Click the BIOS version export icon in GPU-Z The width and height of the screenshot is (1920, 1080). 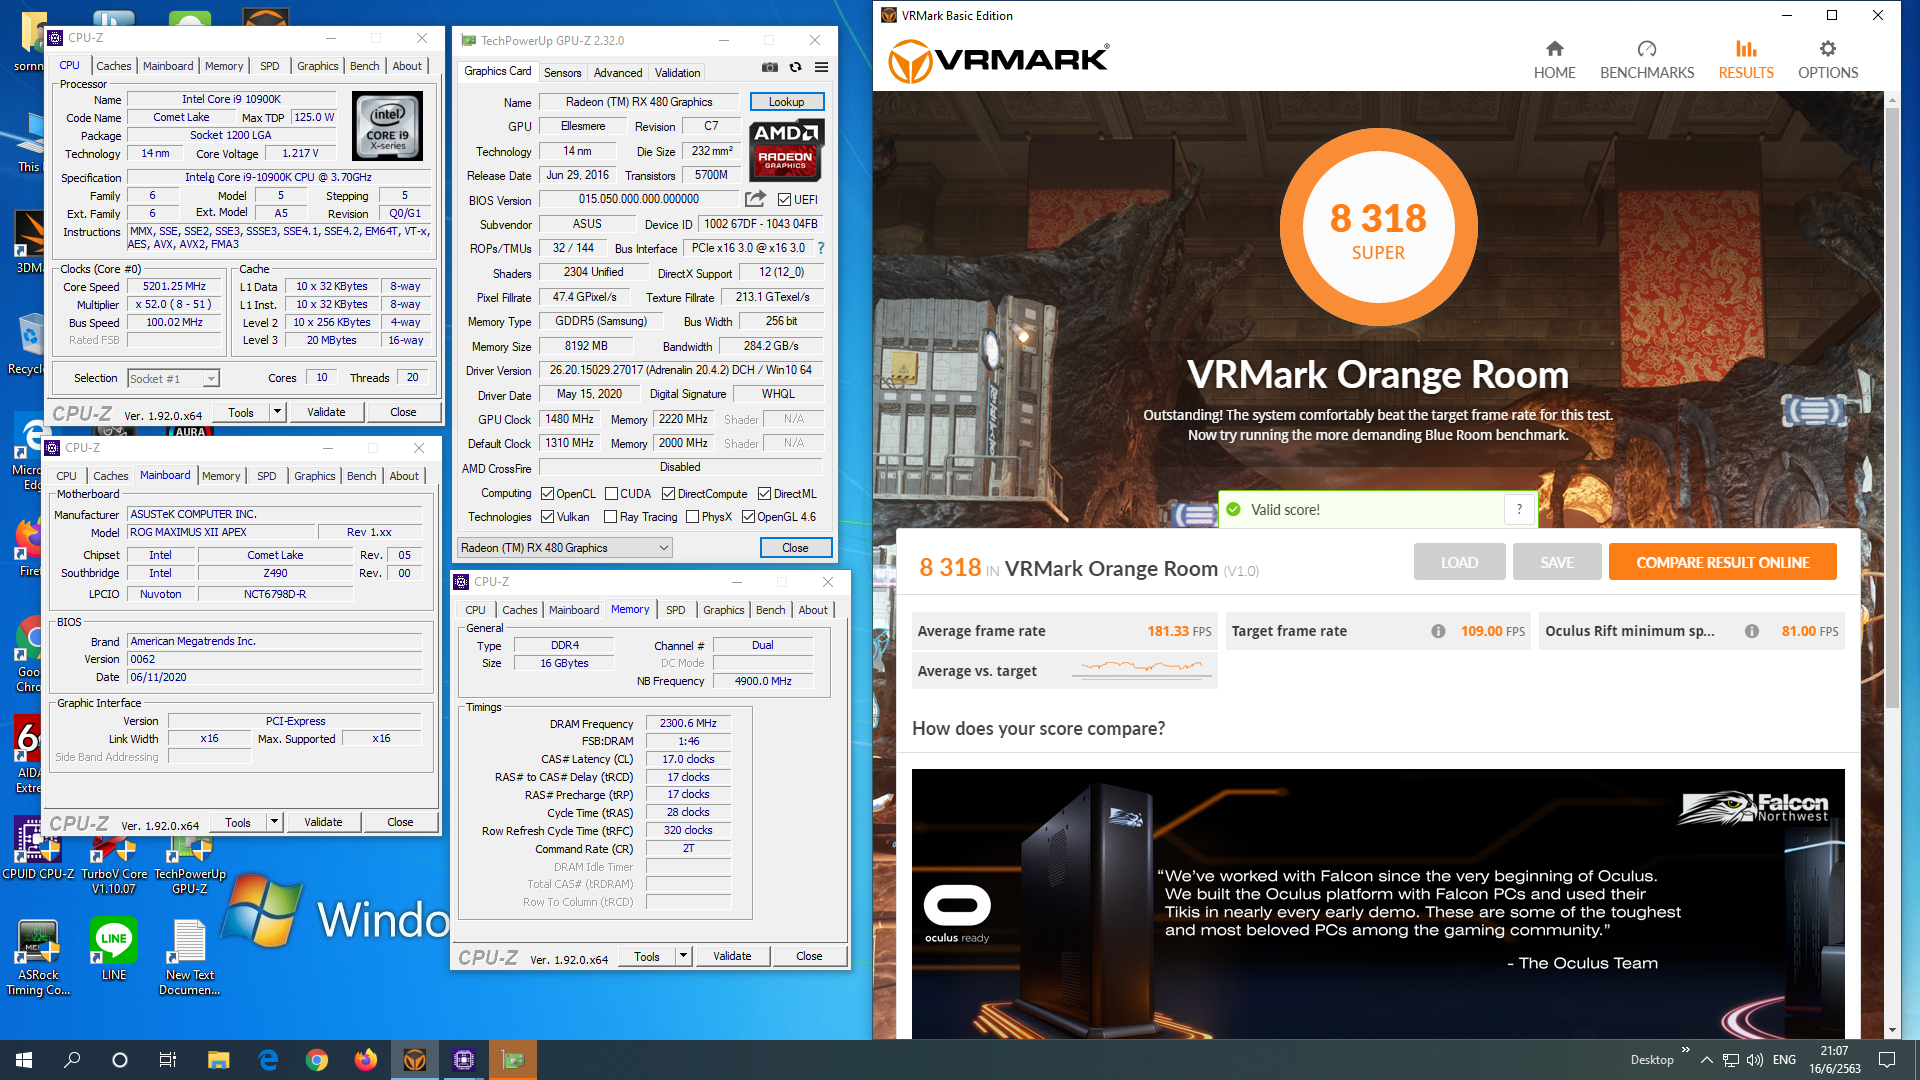[755, 199]
